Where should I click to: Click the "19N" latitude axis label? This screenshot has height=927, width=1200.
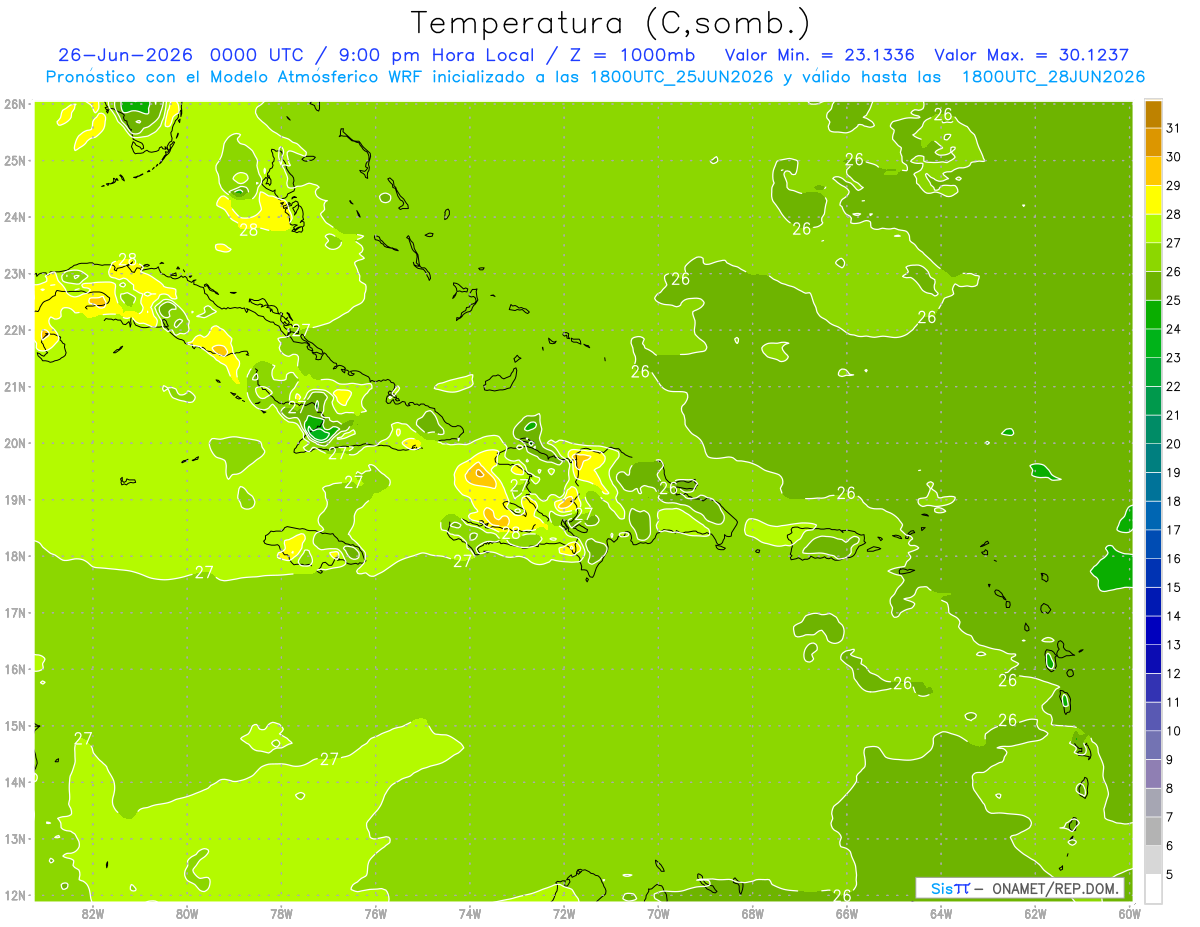[x=15, y=499]
